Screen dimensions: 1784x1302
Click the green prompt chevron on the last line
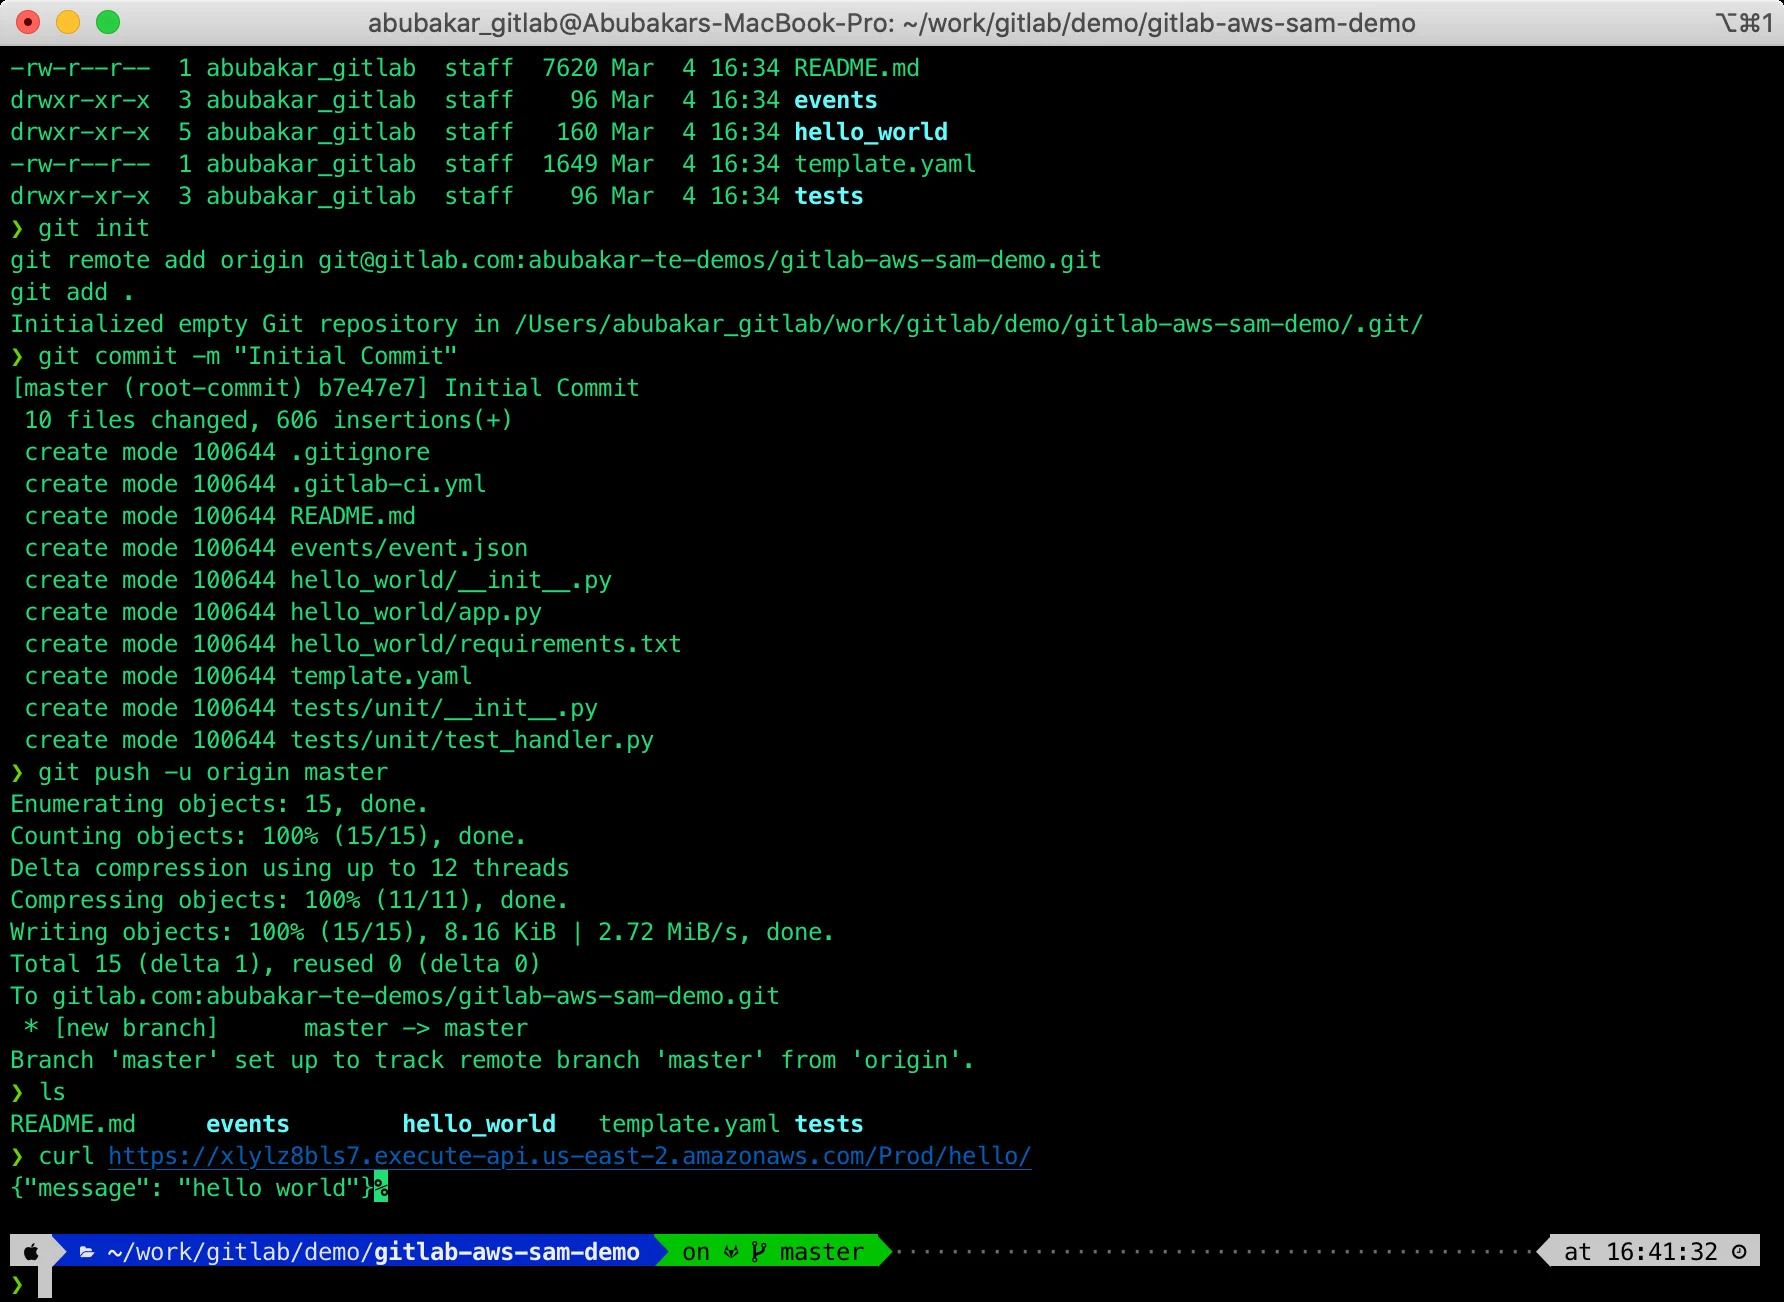(17, 1283)
